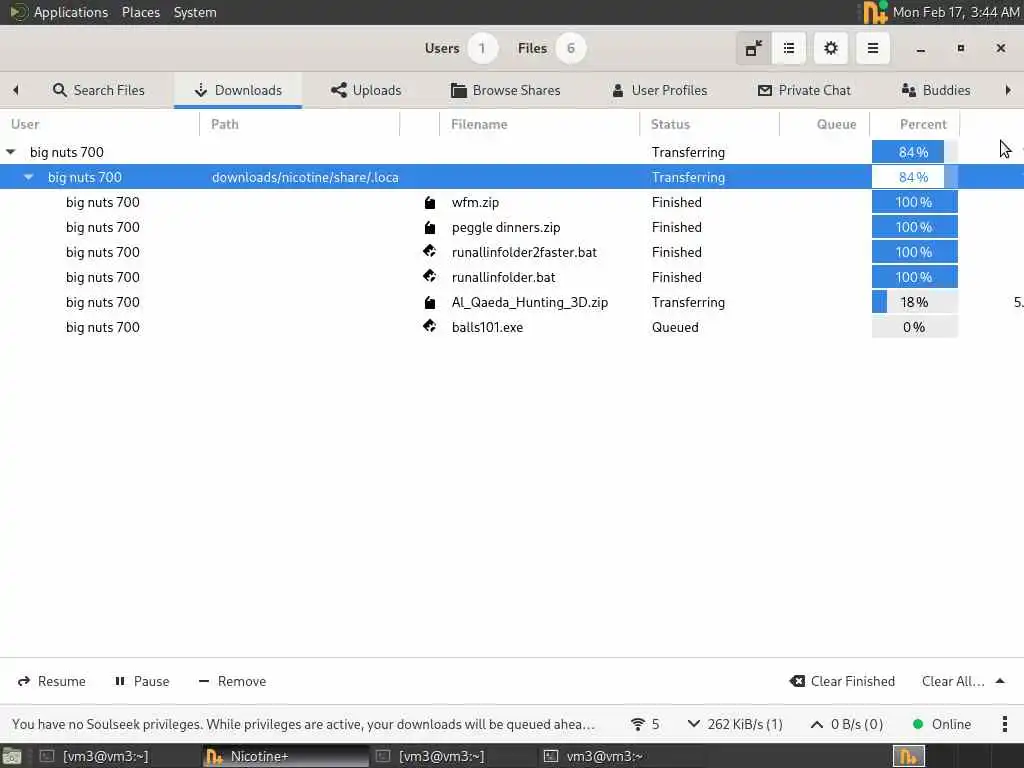
Task: Select the balls101.exe file icon
Action: pos(430,325)
